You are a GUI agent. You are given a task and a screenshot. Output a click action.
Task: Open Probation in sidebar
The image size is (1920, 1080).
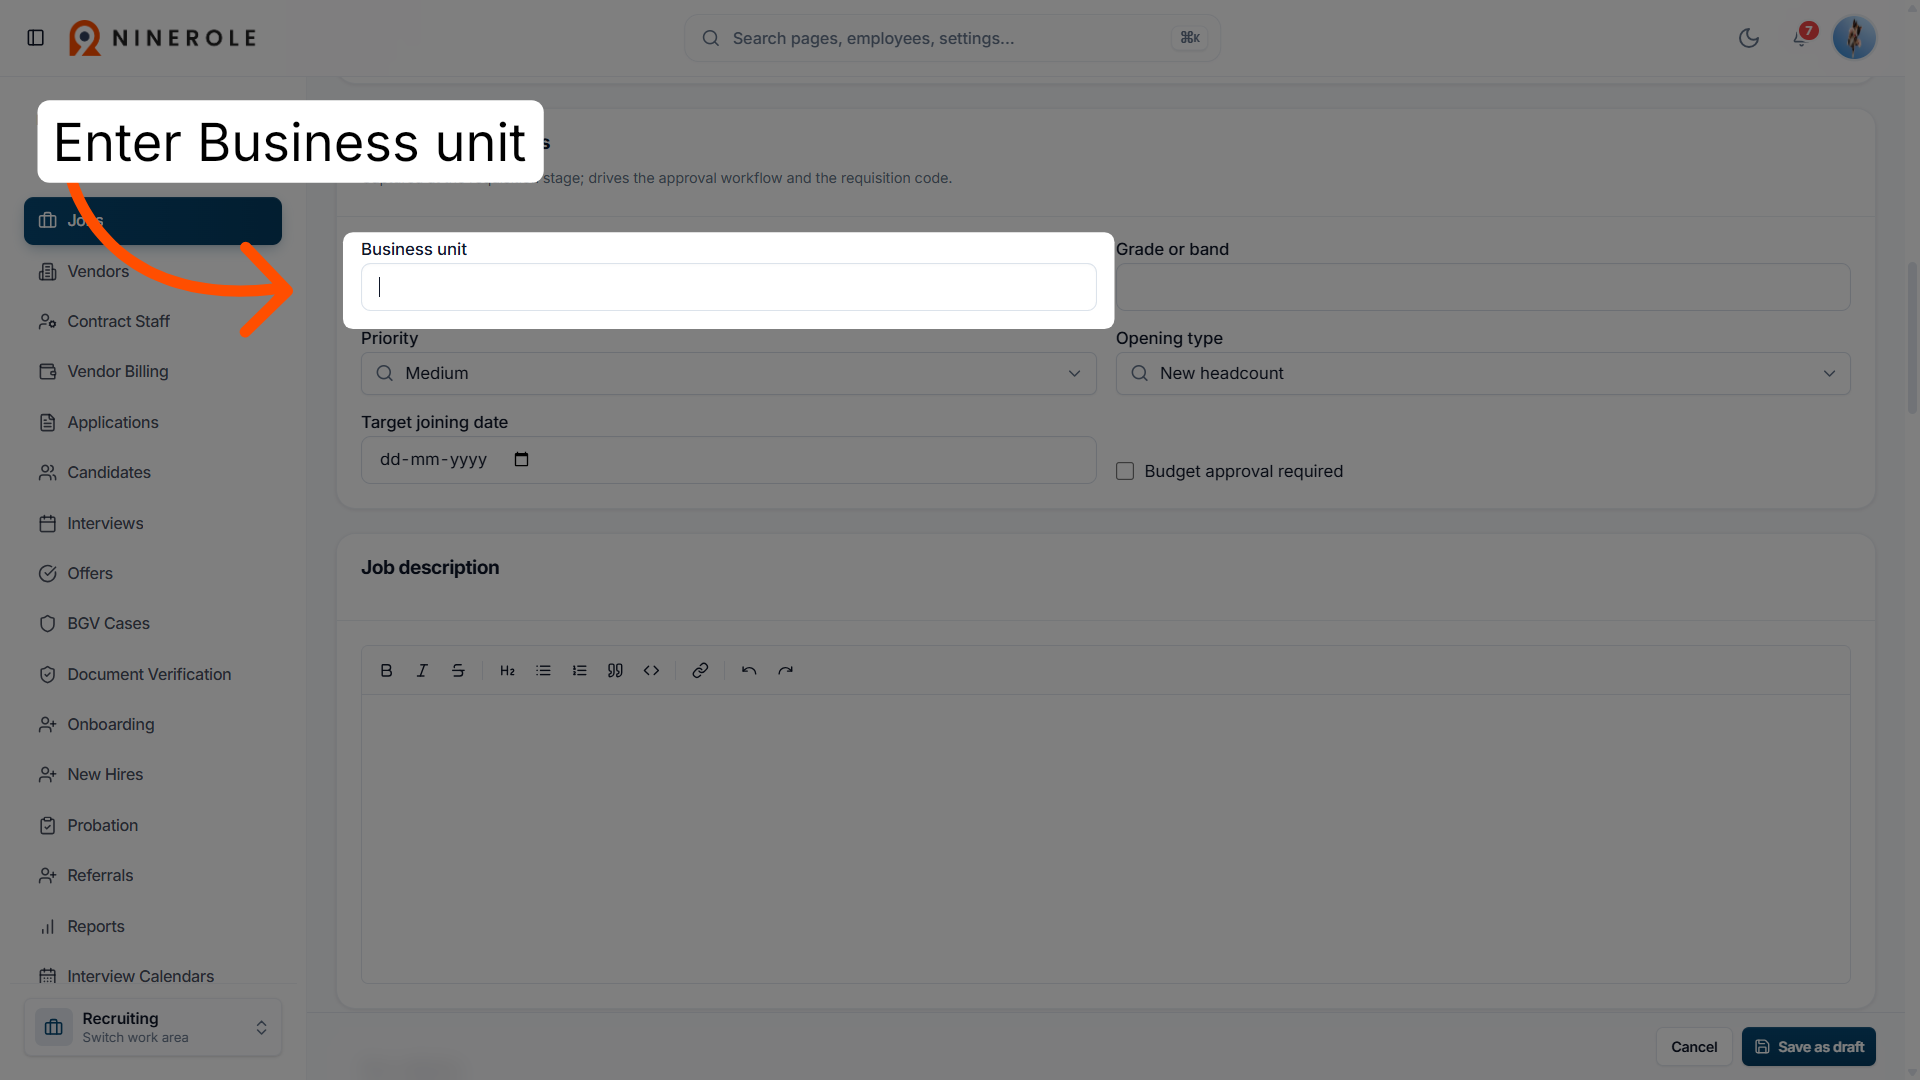point(153,825)
